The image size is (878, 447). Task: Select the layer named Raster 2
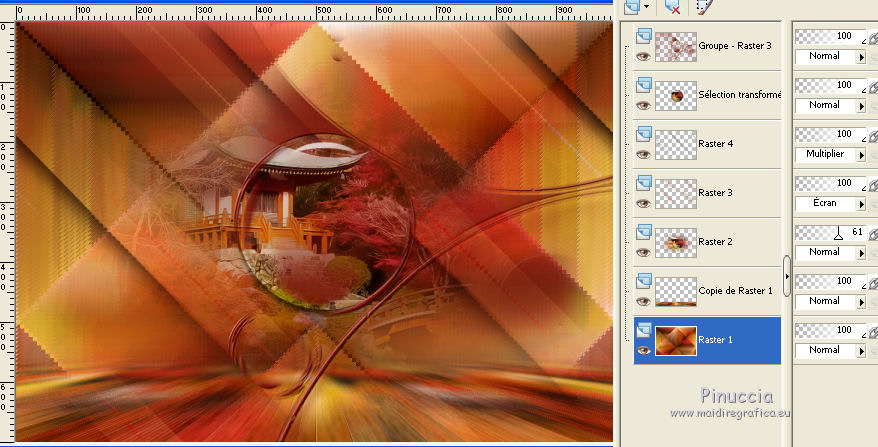coord(716,242)
